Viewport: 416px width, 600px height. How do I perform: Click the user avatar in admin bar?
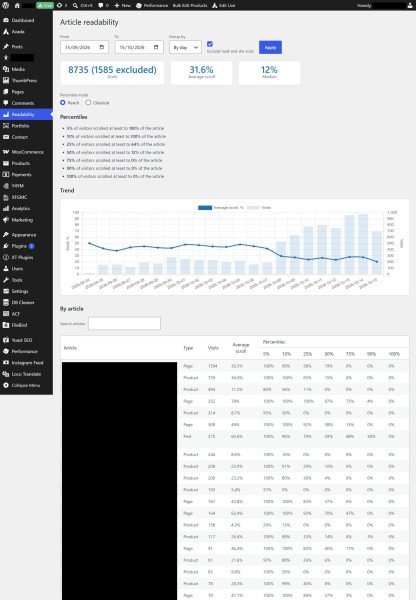coord(410,5)
